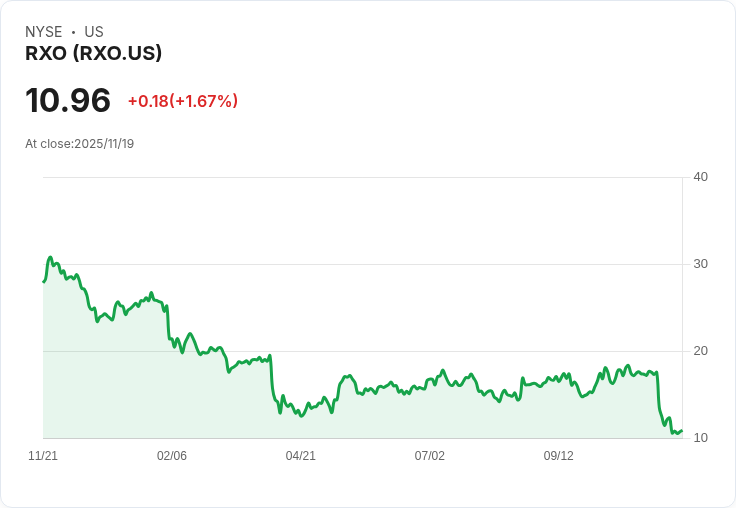Select the 09/12 date on the x-axis
Image resolution: width=736 pixels, height=508 pixels.
coord(559,456)
